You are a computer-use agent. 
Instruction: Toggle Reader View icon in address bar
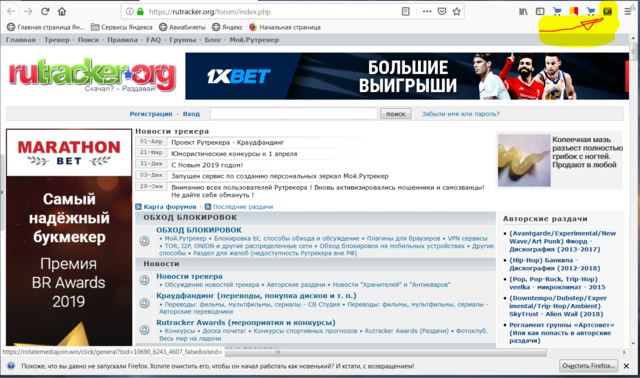405,11
